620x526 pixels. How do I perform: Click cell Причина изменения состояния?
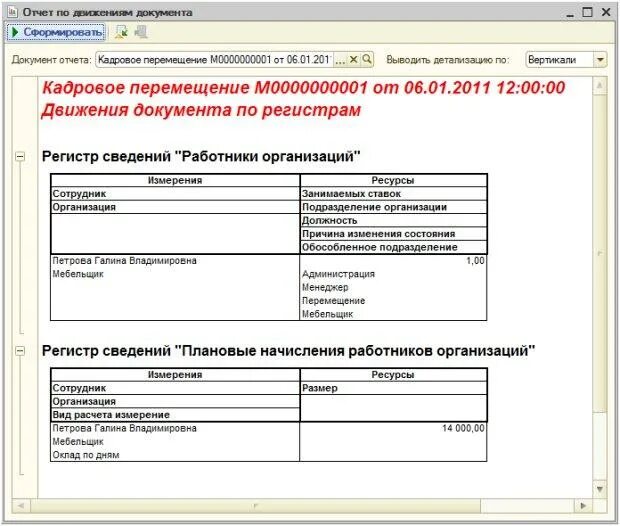393,234
